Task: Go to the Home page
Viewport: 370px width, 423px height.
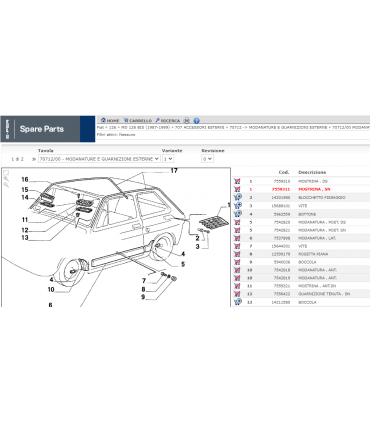Action: (x=110, y=120)
